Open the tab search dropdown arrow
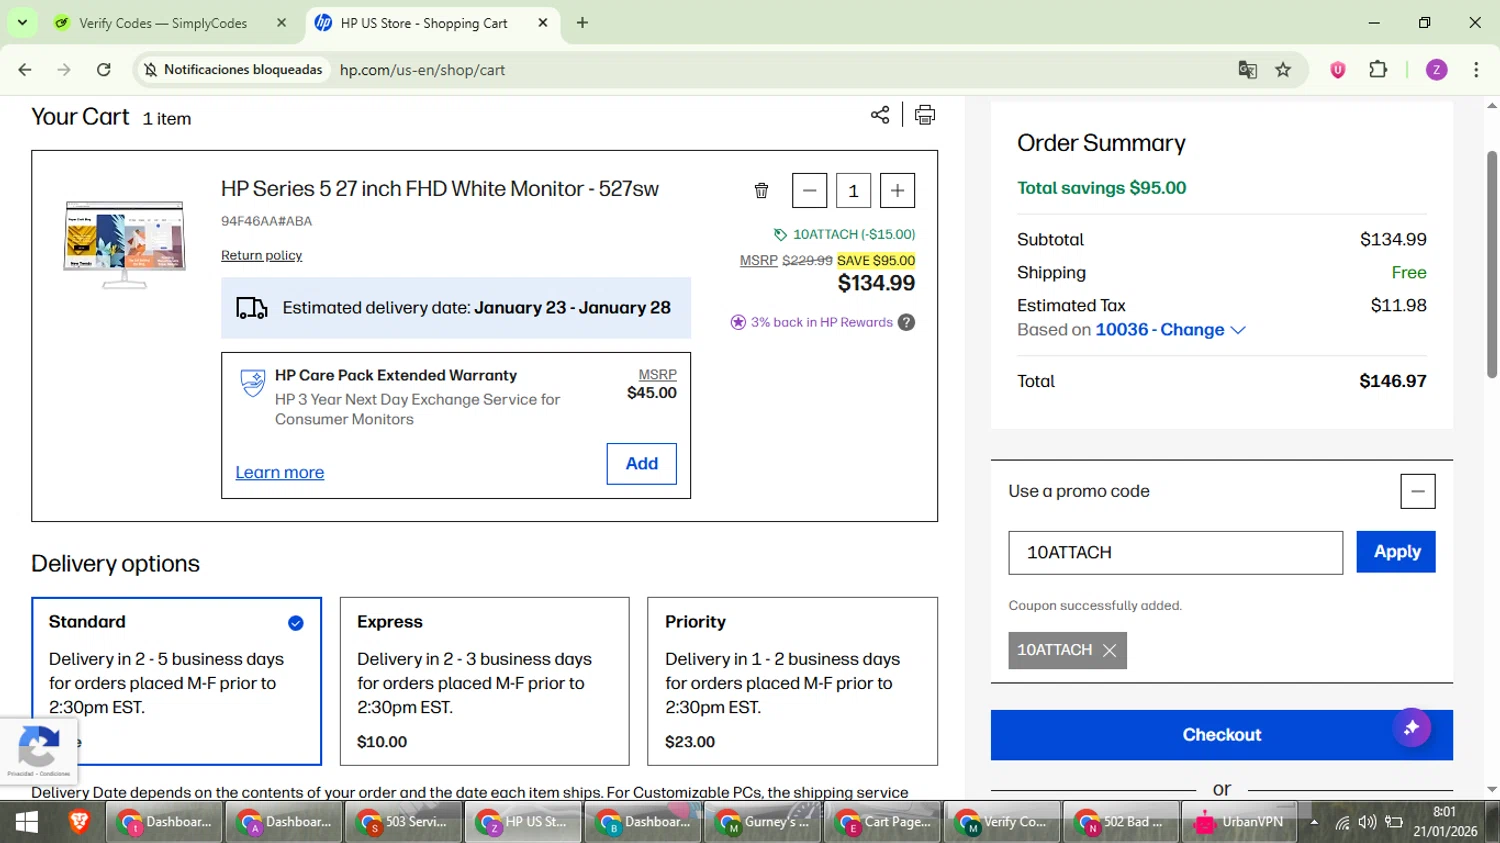The width and height of the screenshot is (1500, 843). 22,22
